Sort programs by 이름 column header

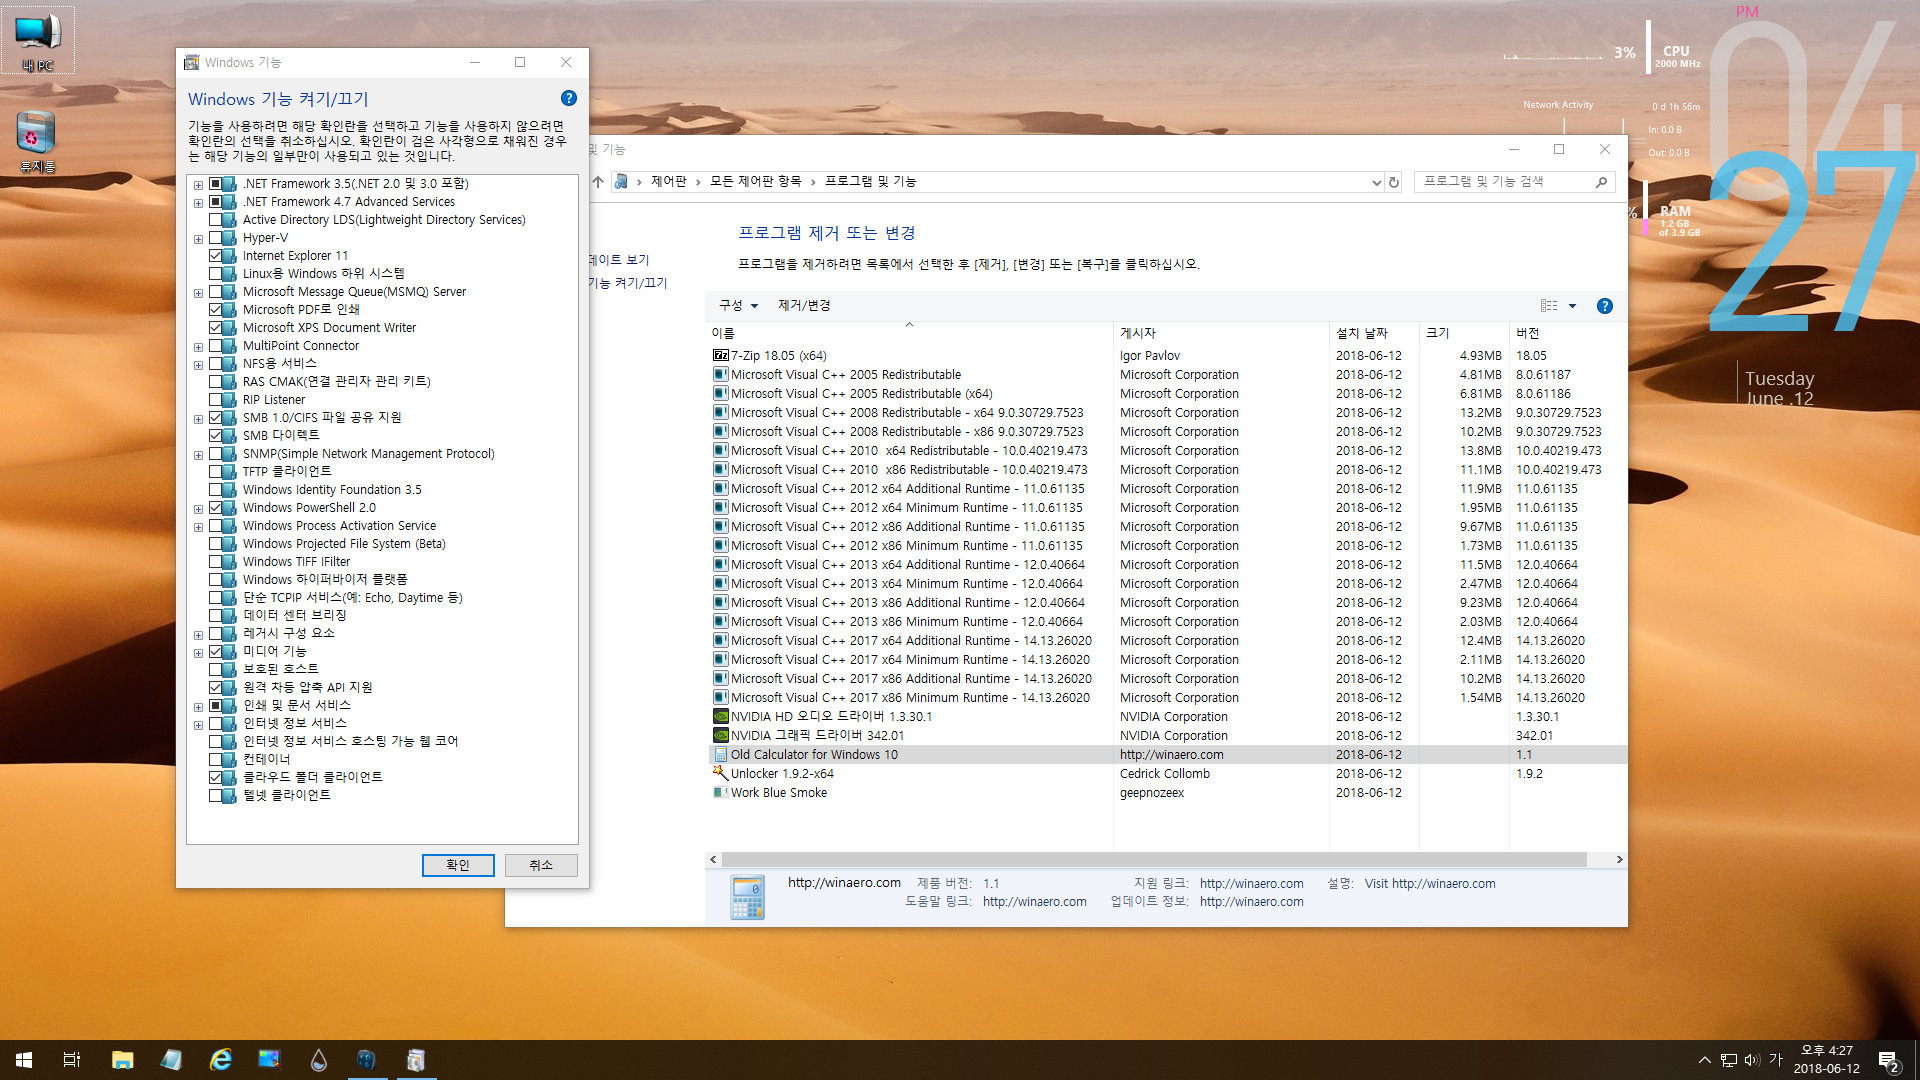(x=911, y=333)
